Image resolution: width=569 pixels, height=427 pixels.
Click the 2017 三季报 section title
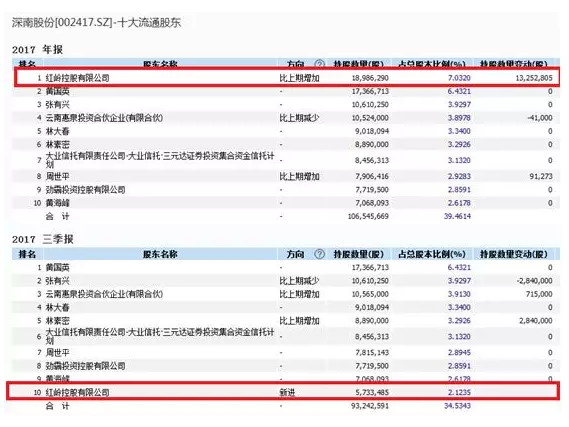coord(43,239)
